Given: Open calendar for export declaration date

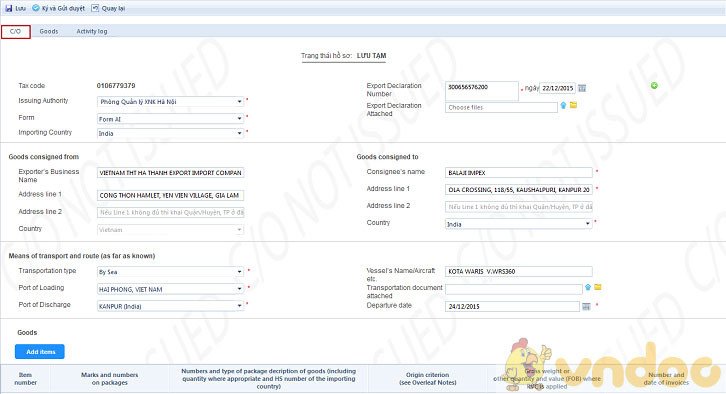Looking at the screenshot, I should click(582, 88).
